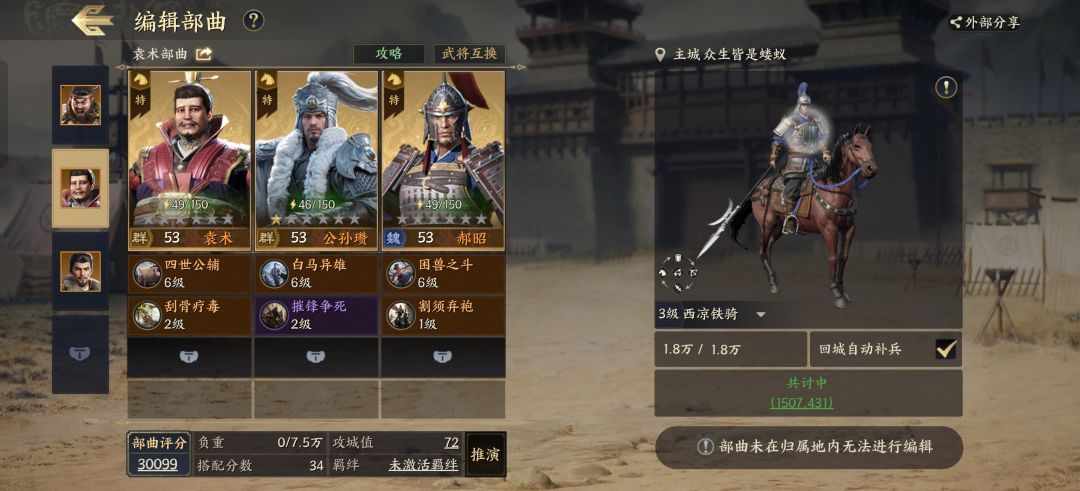Click share icon beside 袁术部曲

pos(204,54)
